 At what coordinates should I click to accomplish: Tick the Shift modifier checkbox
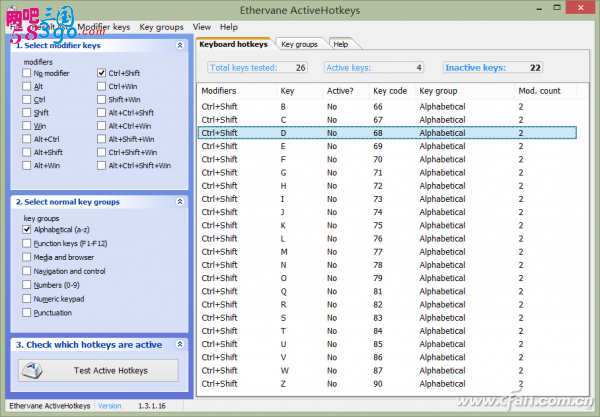pos(26,112)
